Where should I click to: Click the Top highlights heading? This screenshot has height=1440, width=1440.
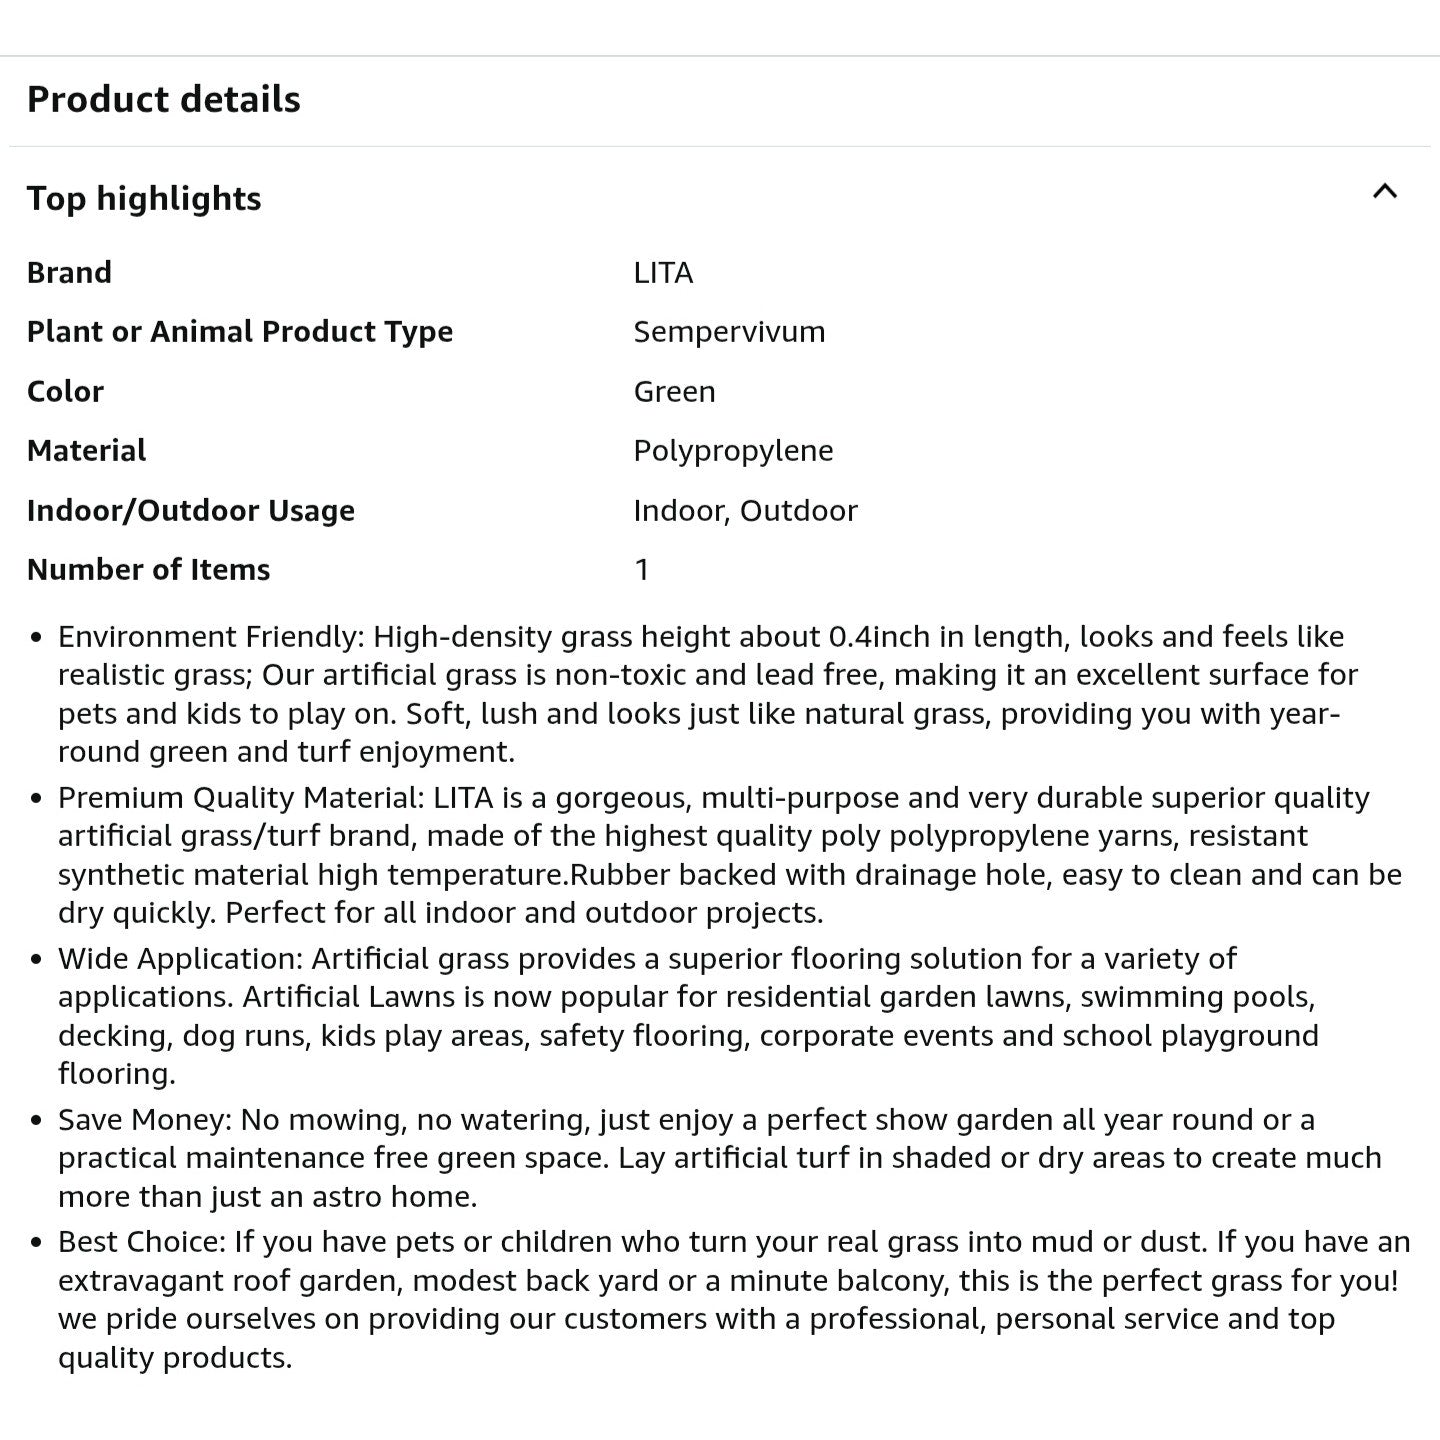(x=144, y=198)
